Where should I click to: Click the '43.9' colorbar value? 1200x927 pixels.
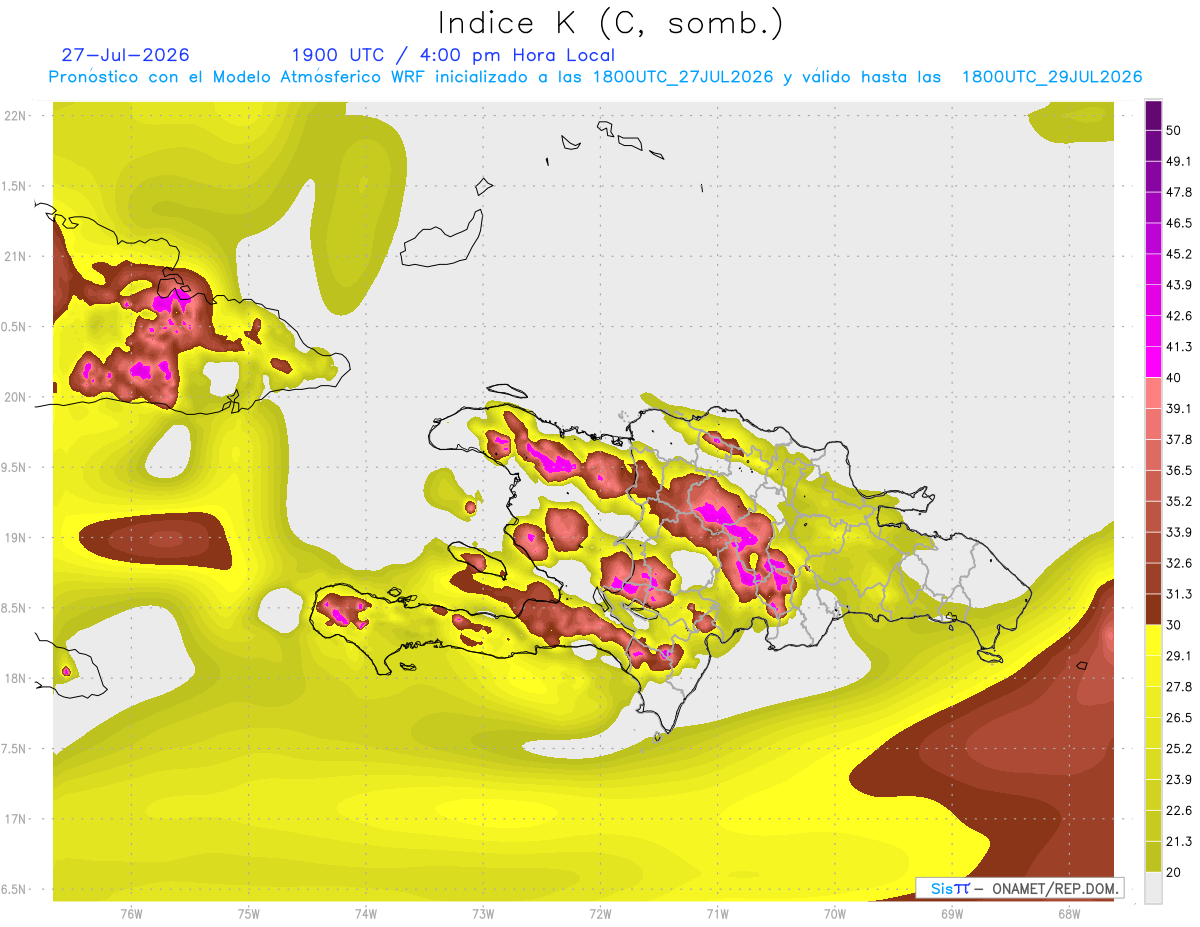1179,285
